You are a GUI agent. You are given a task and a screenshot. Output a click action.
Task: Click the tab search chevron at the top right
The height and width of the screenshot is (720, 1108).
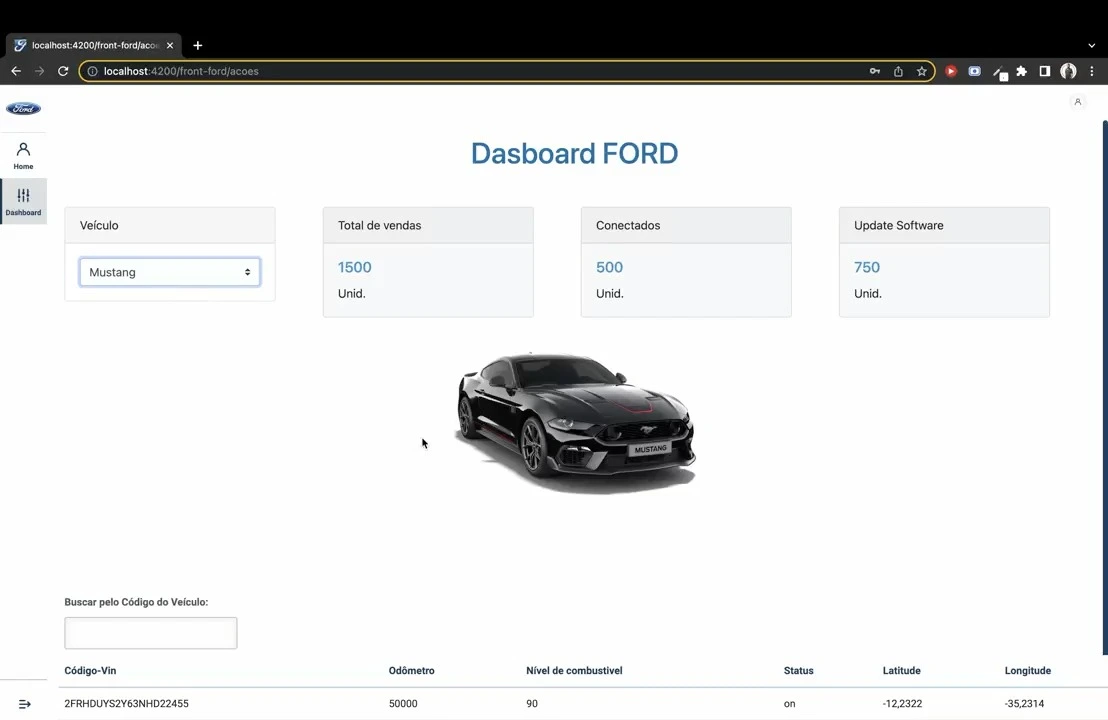pos(1091,44)
